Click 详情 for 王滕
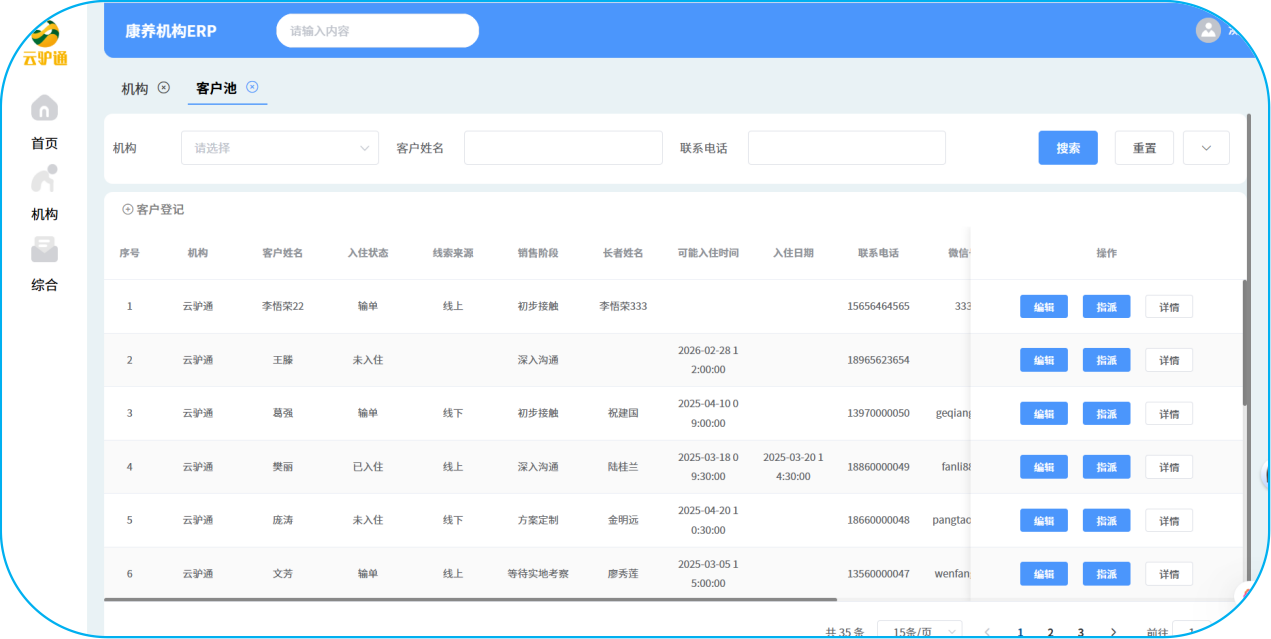The height and width of the screenshot is (639, 1271). [1169, 360]
